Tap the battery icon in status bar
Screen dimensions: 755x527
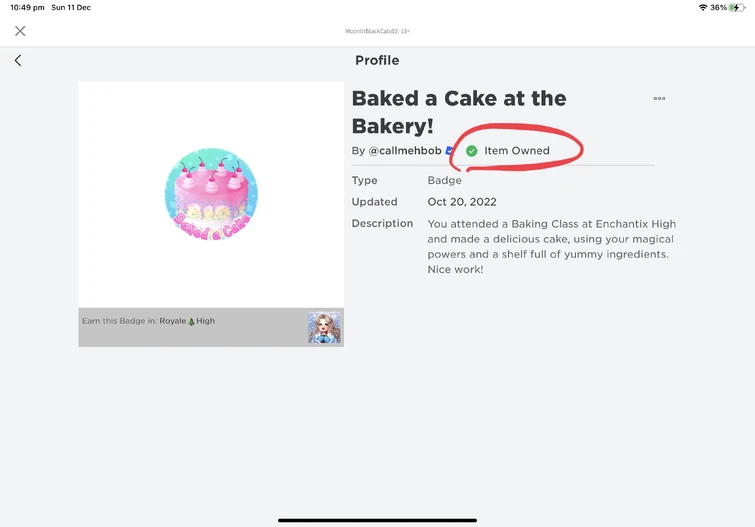pos(737,7)
